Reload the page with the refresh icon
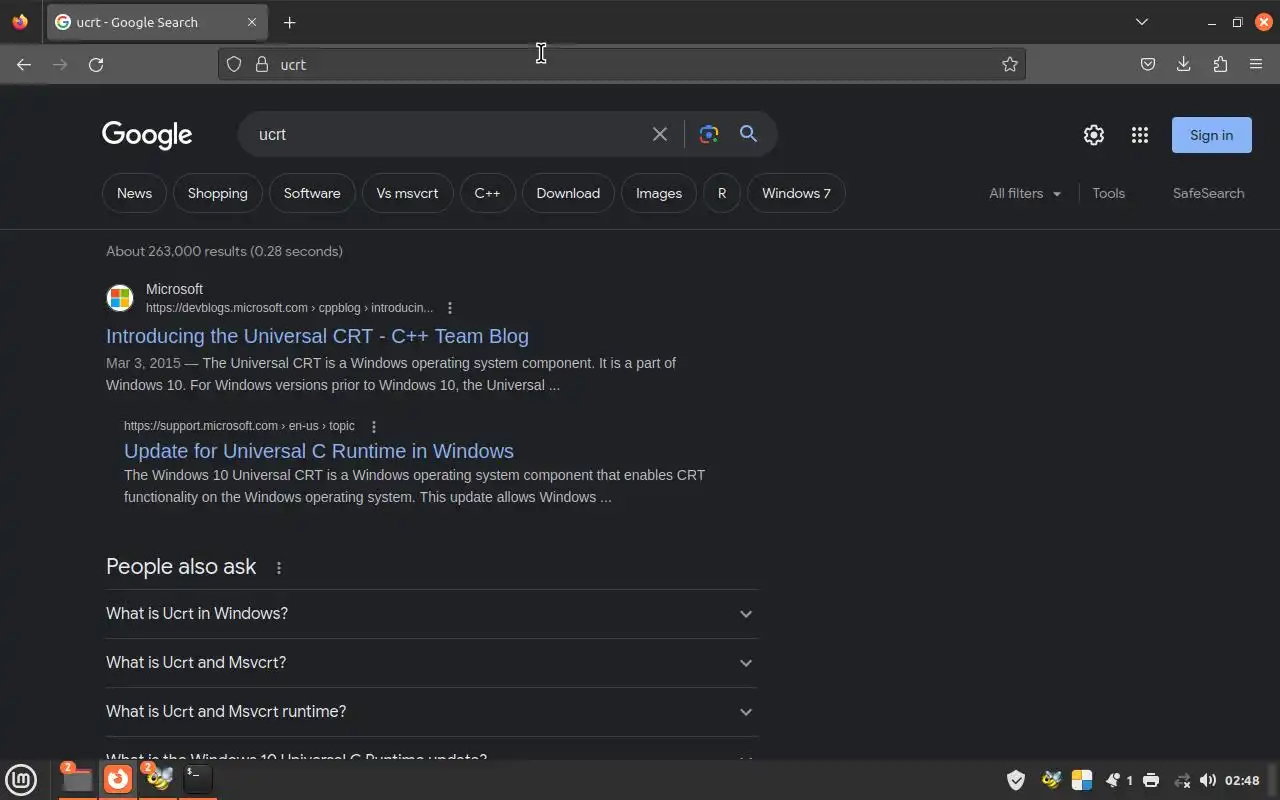The image size is (1280, 800). 96,64
